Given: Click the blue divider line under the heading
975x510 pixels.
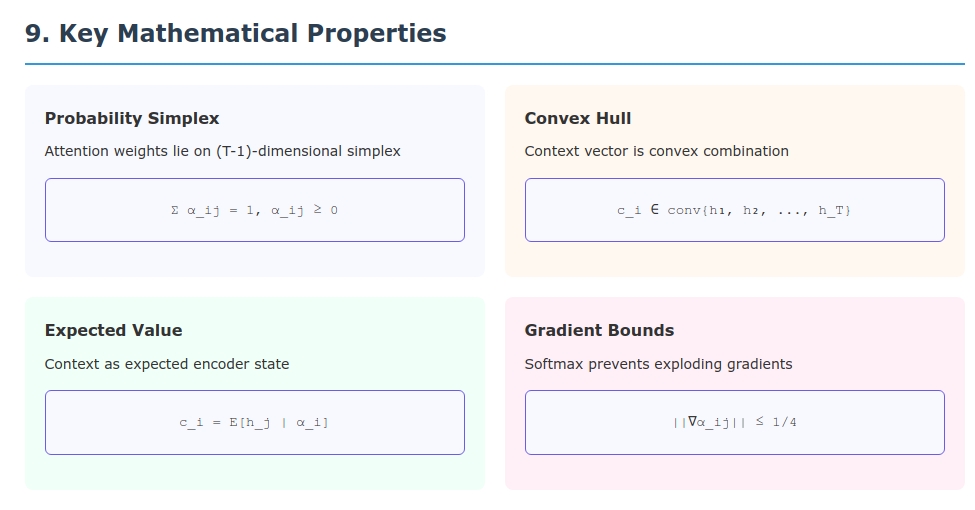Looking at the screenshot, I should 495,64.
